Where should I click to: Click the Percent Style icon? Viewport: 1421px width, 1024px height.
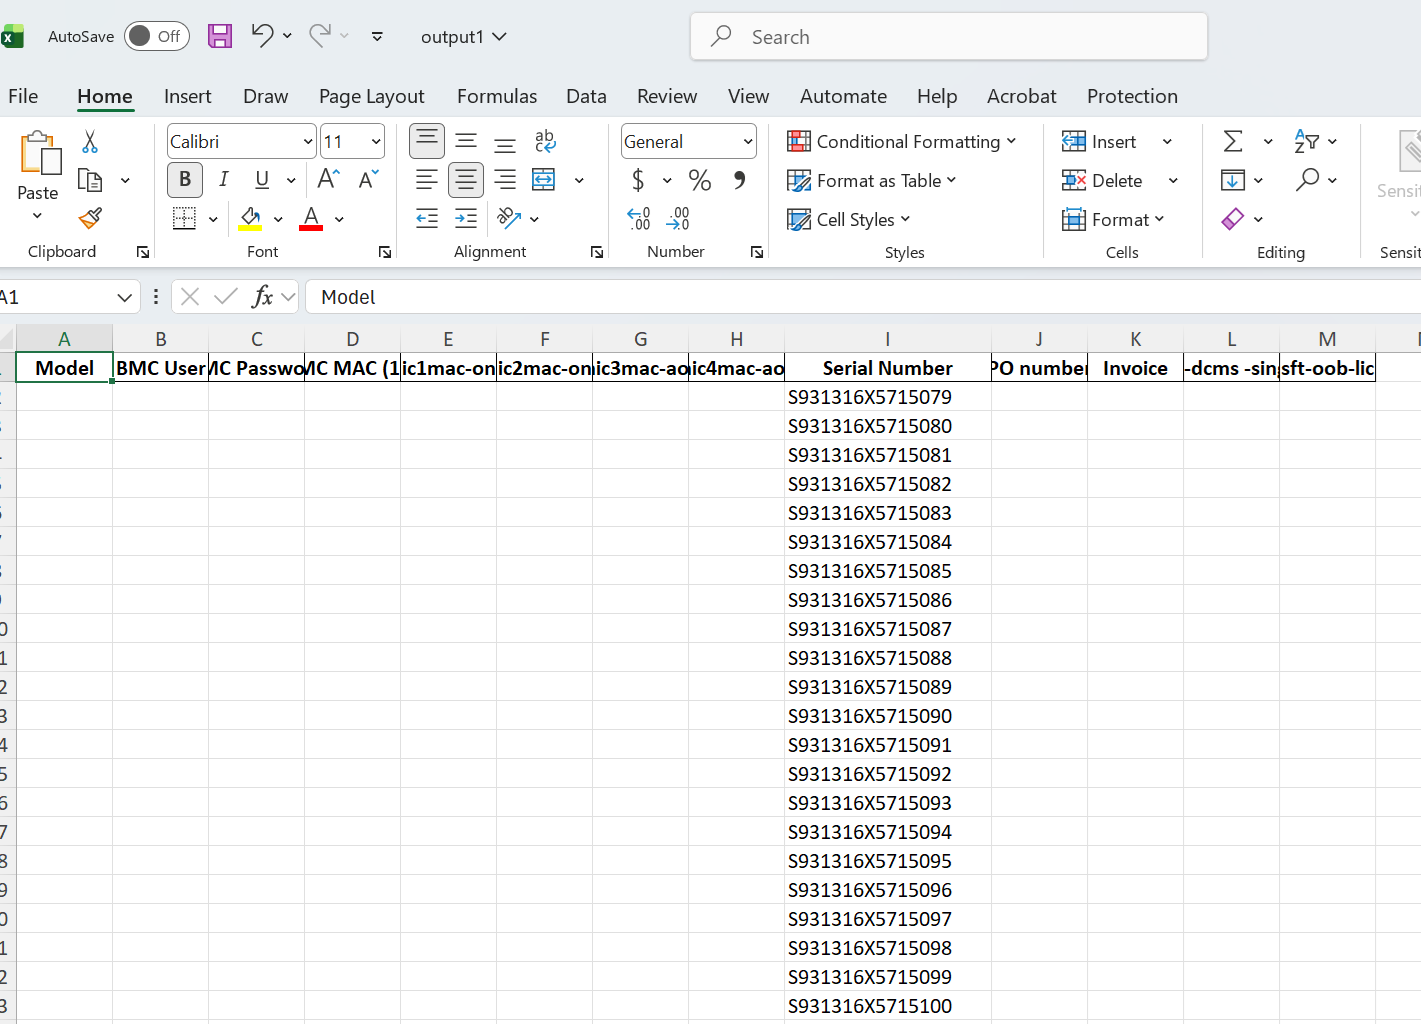700,181
